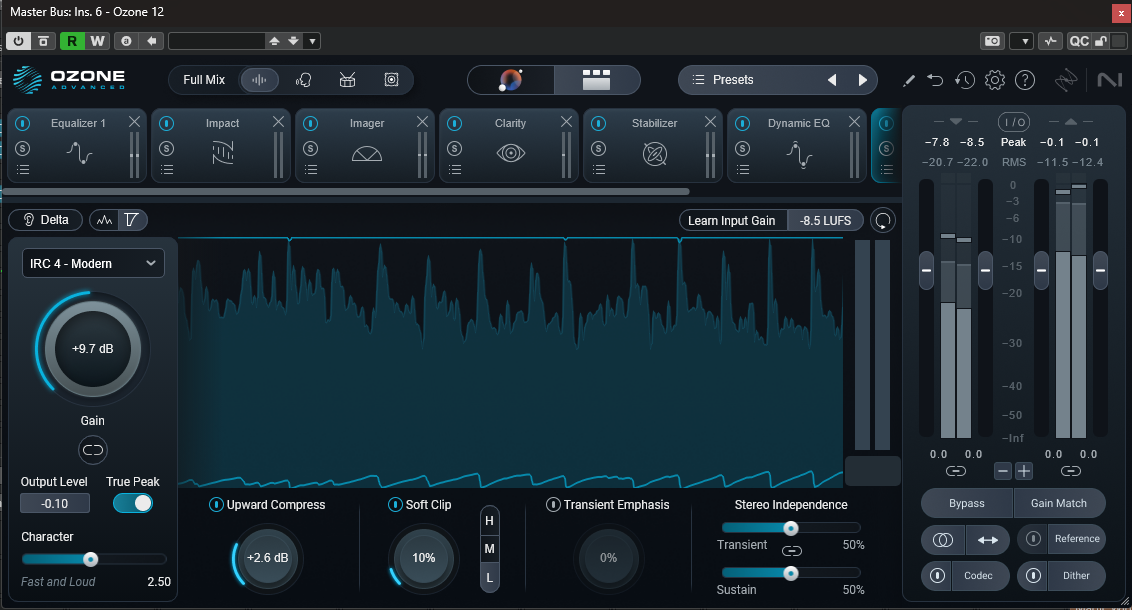Bypass the Dynamic EQ module power

742,123
